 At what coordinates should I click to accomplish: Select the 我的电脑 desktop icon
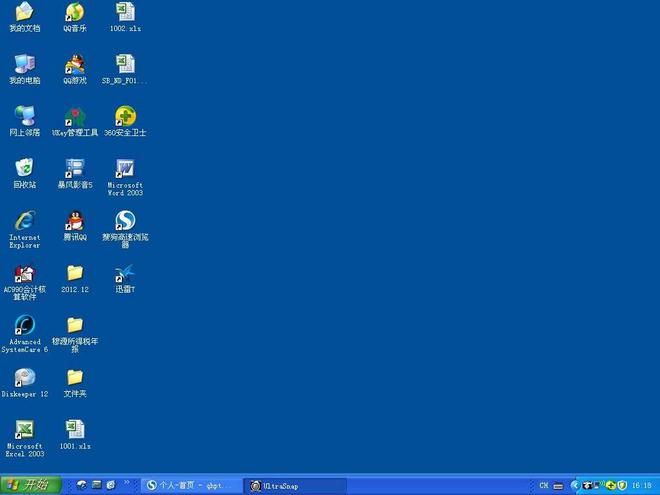point(25,69)
